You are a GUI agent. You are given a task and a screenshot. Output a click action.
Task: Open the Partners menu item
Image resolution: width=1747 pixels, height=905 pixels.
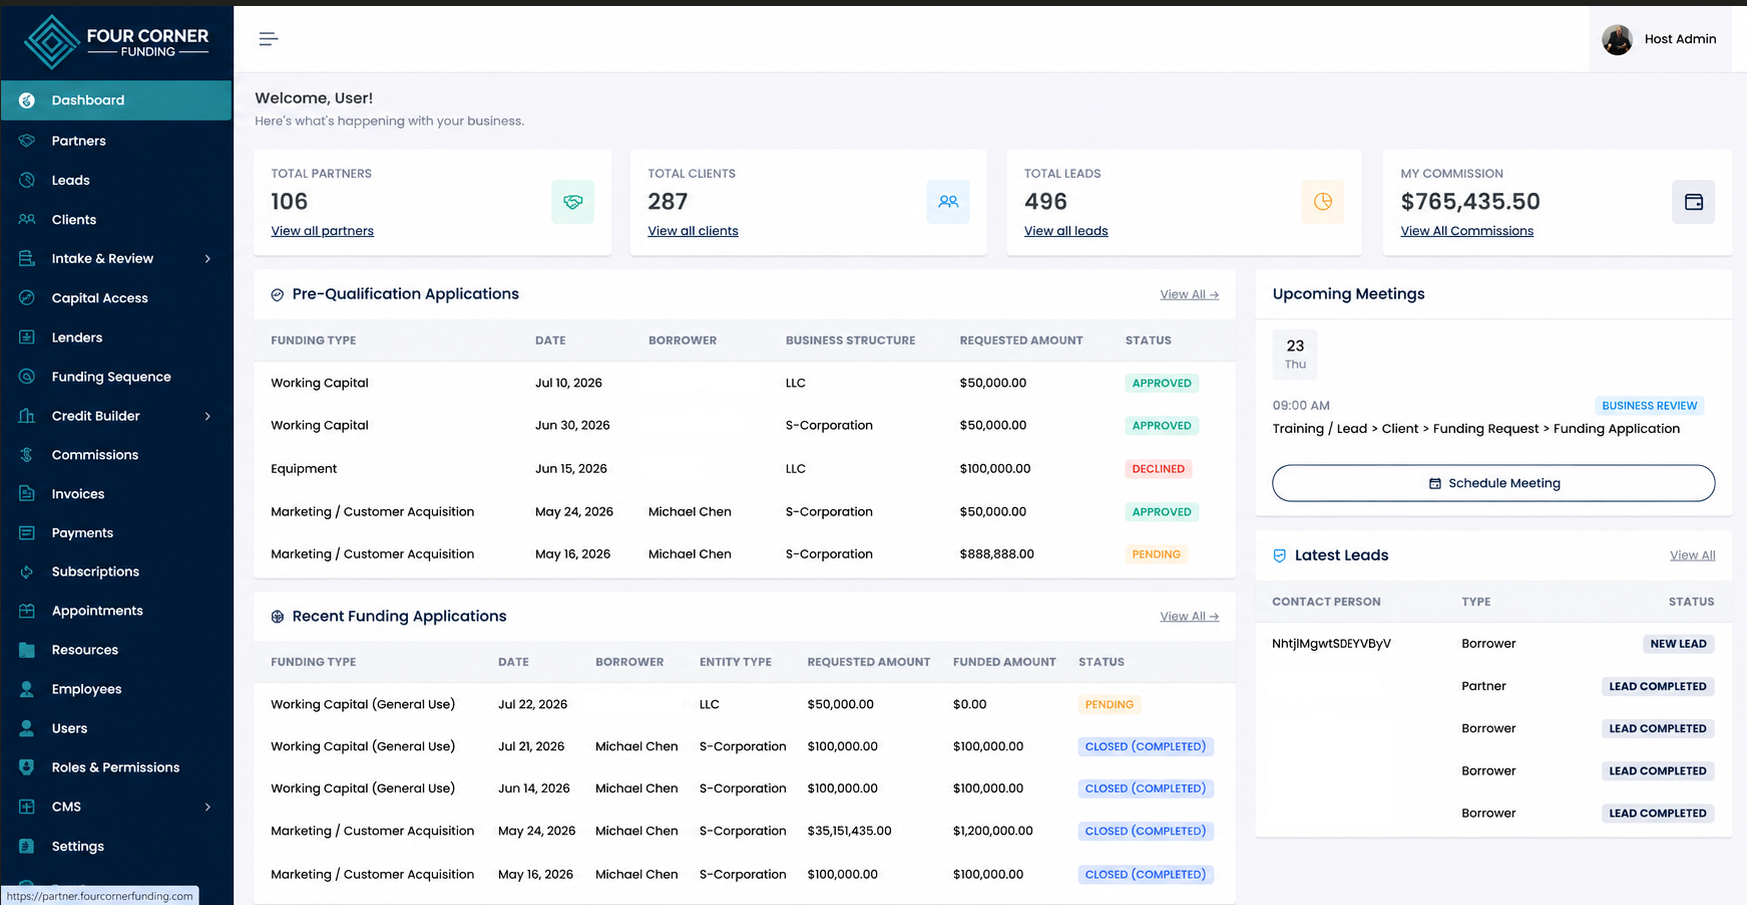pos(116,141)
